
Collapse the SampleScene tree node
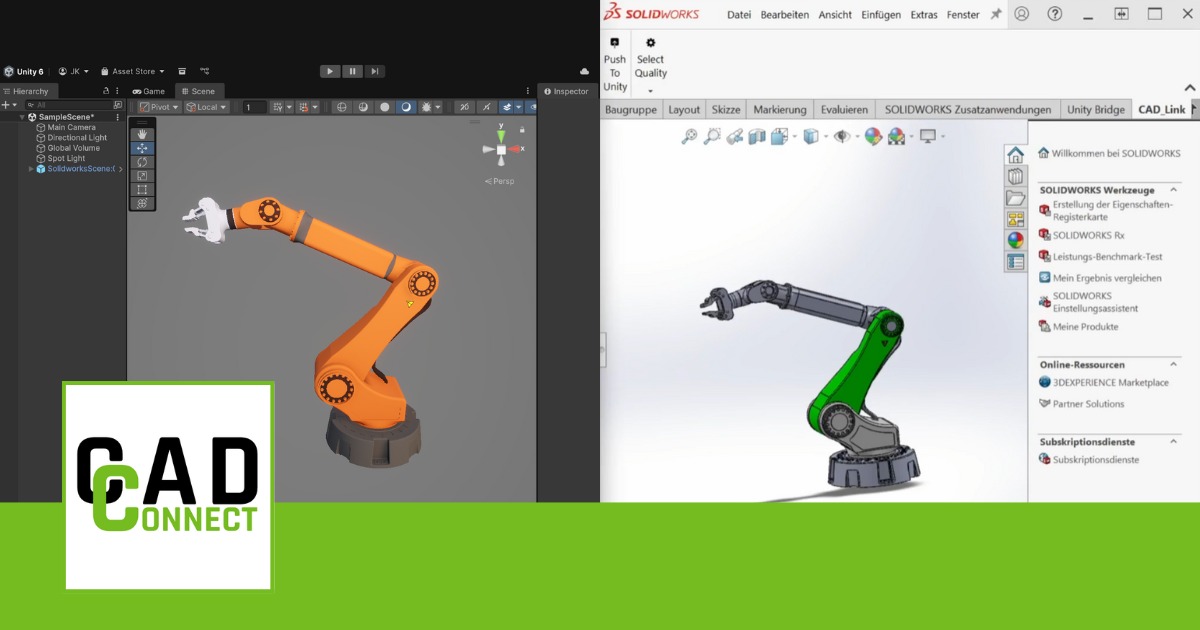(x=22, y=117)
